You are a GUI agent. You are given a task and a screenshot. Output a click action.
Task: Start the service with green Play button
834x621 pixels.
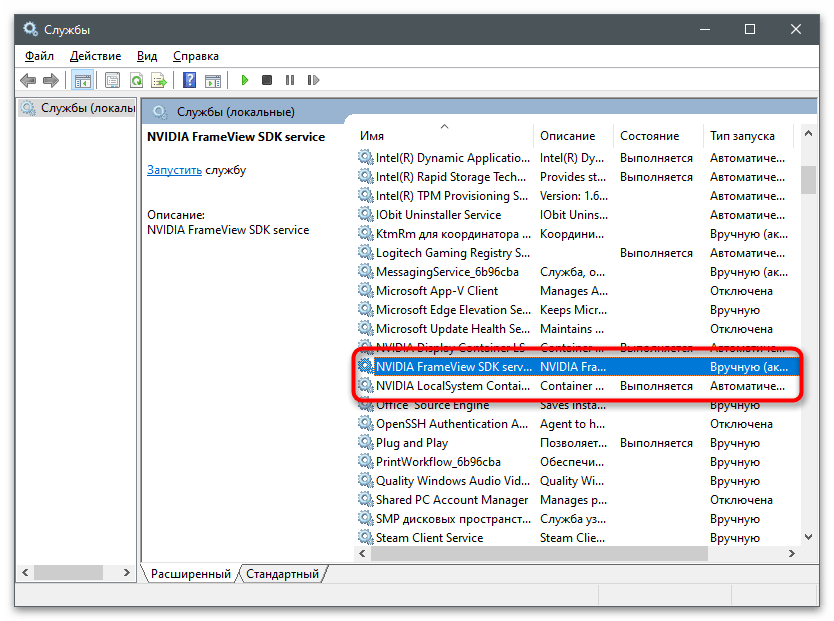[x=245, y=80]
